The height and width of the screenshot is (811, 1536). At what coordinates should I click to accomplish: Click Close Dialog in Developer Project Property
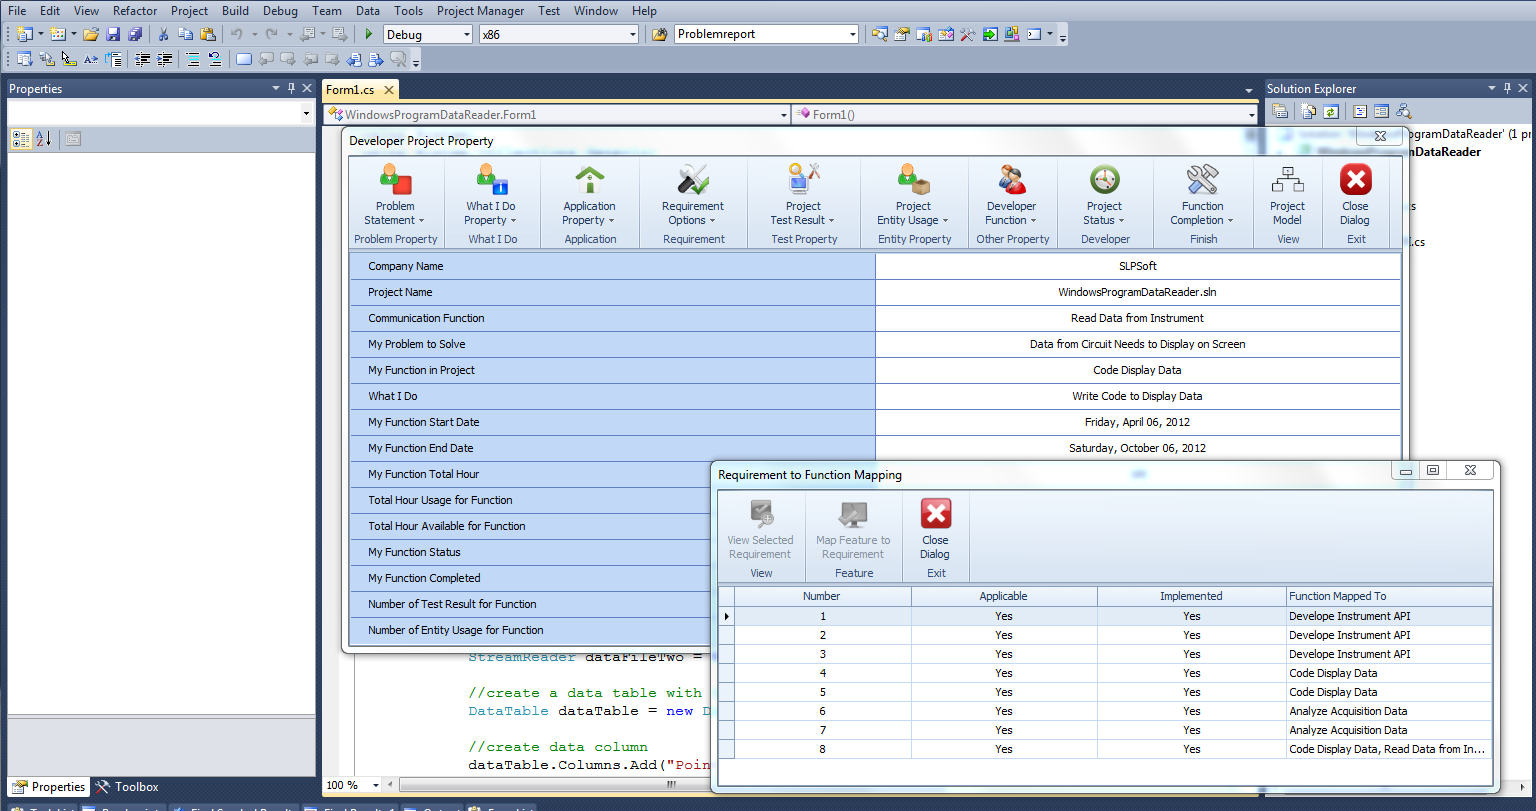[x=1356, y=196]
